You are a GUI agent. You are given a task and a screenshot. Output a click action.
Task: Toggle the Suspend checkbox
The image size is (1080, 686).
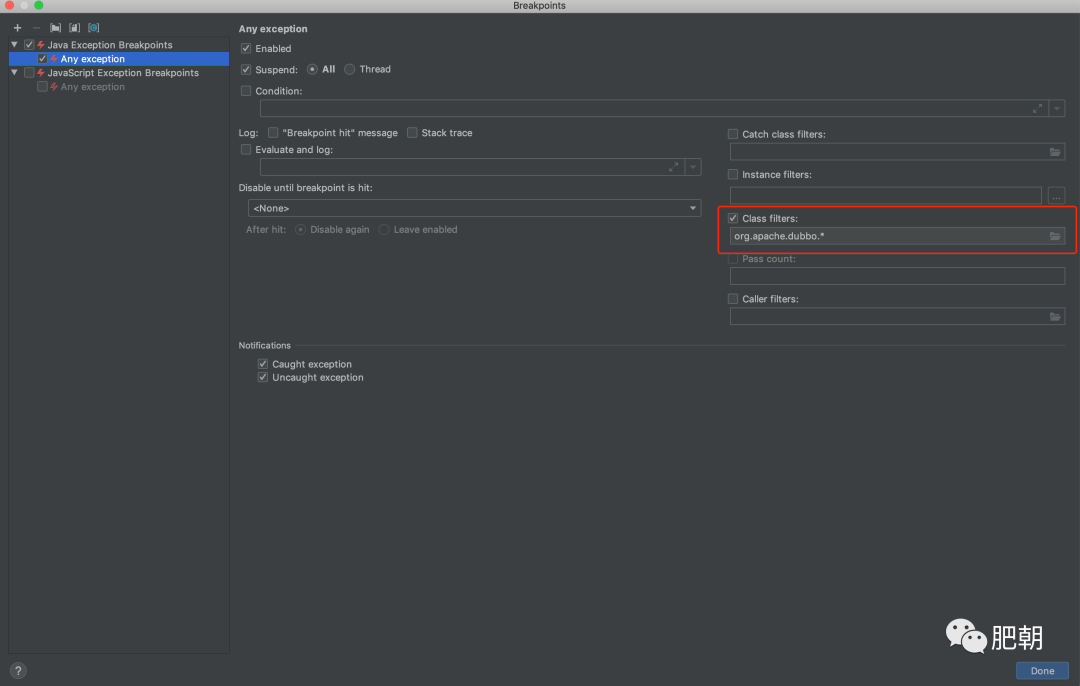tap(246, 70)
